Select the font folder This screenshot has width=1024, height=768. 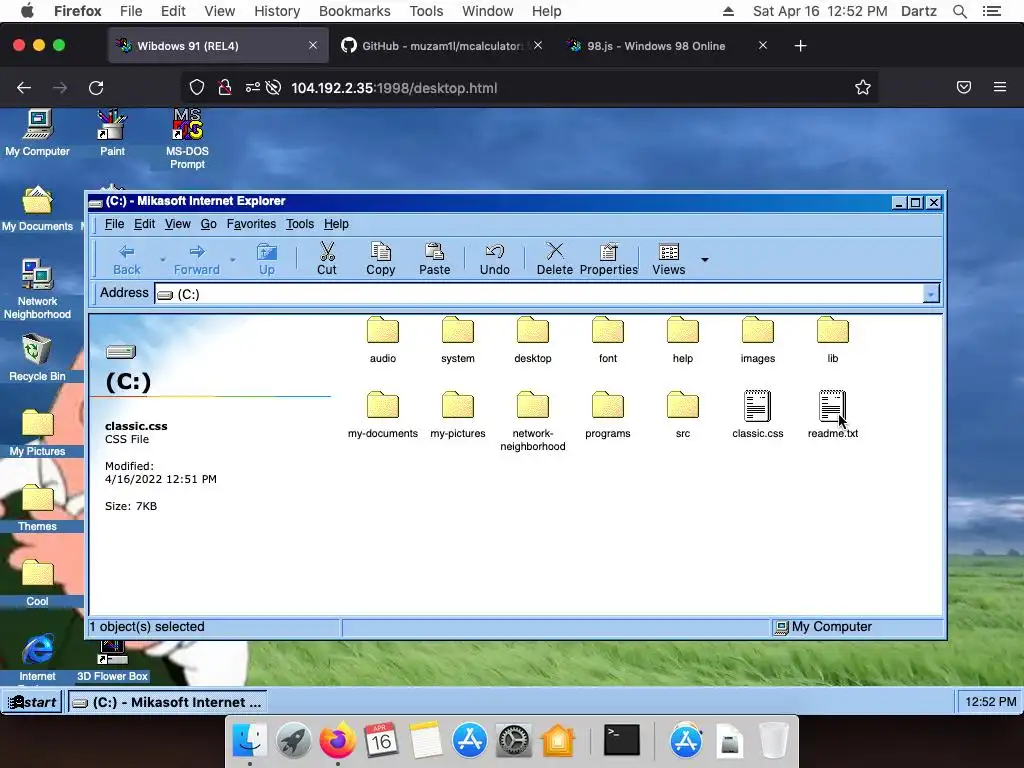608,340
